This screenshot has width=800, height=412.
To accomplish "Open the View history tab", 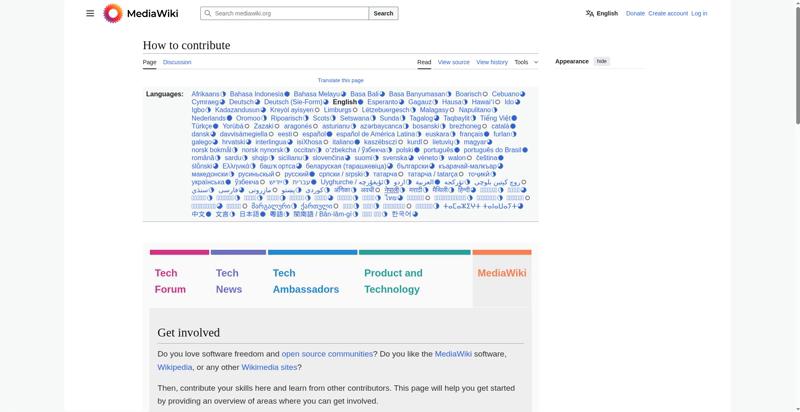I will tap(492, 62).
